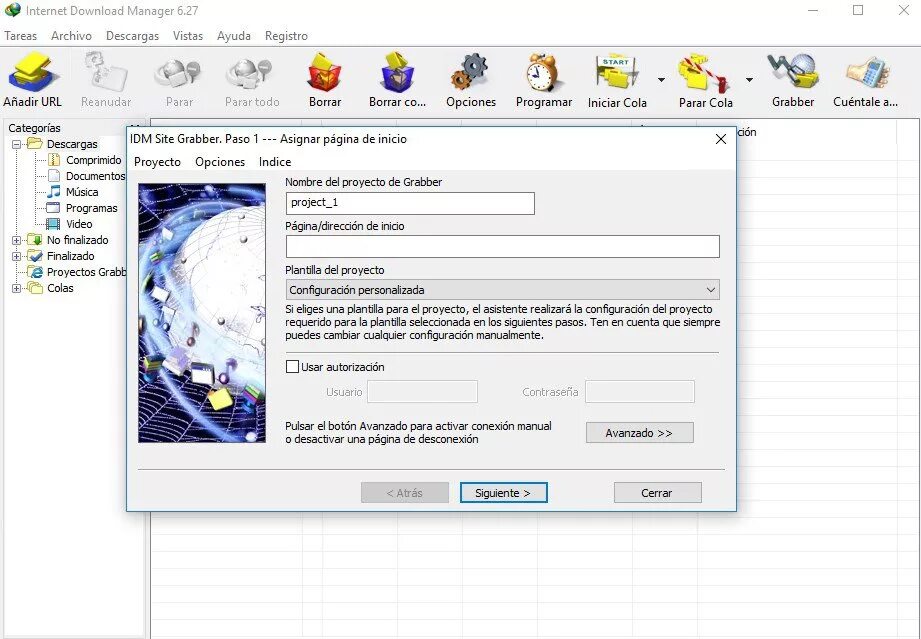Open the Parar Cola dropdown arrow
This screenshot has width=921, height=639.
tap(749, 79)
